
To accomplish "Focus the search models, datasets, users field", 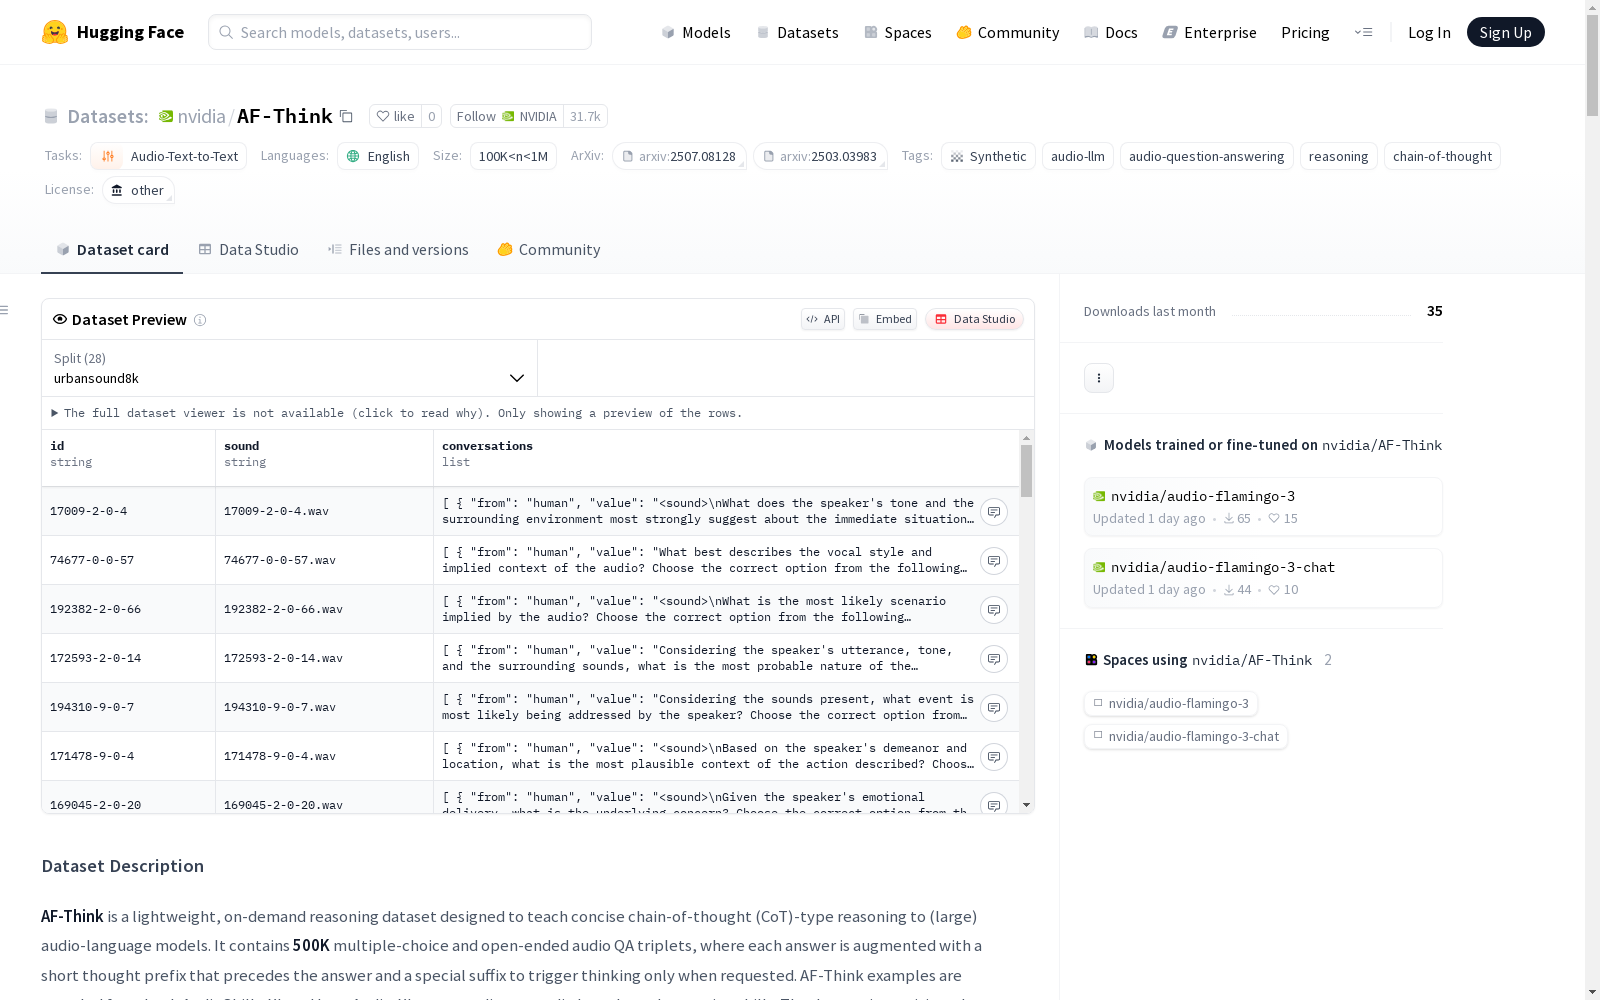I will coord(400,32).
